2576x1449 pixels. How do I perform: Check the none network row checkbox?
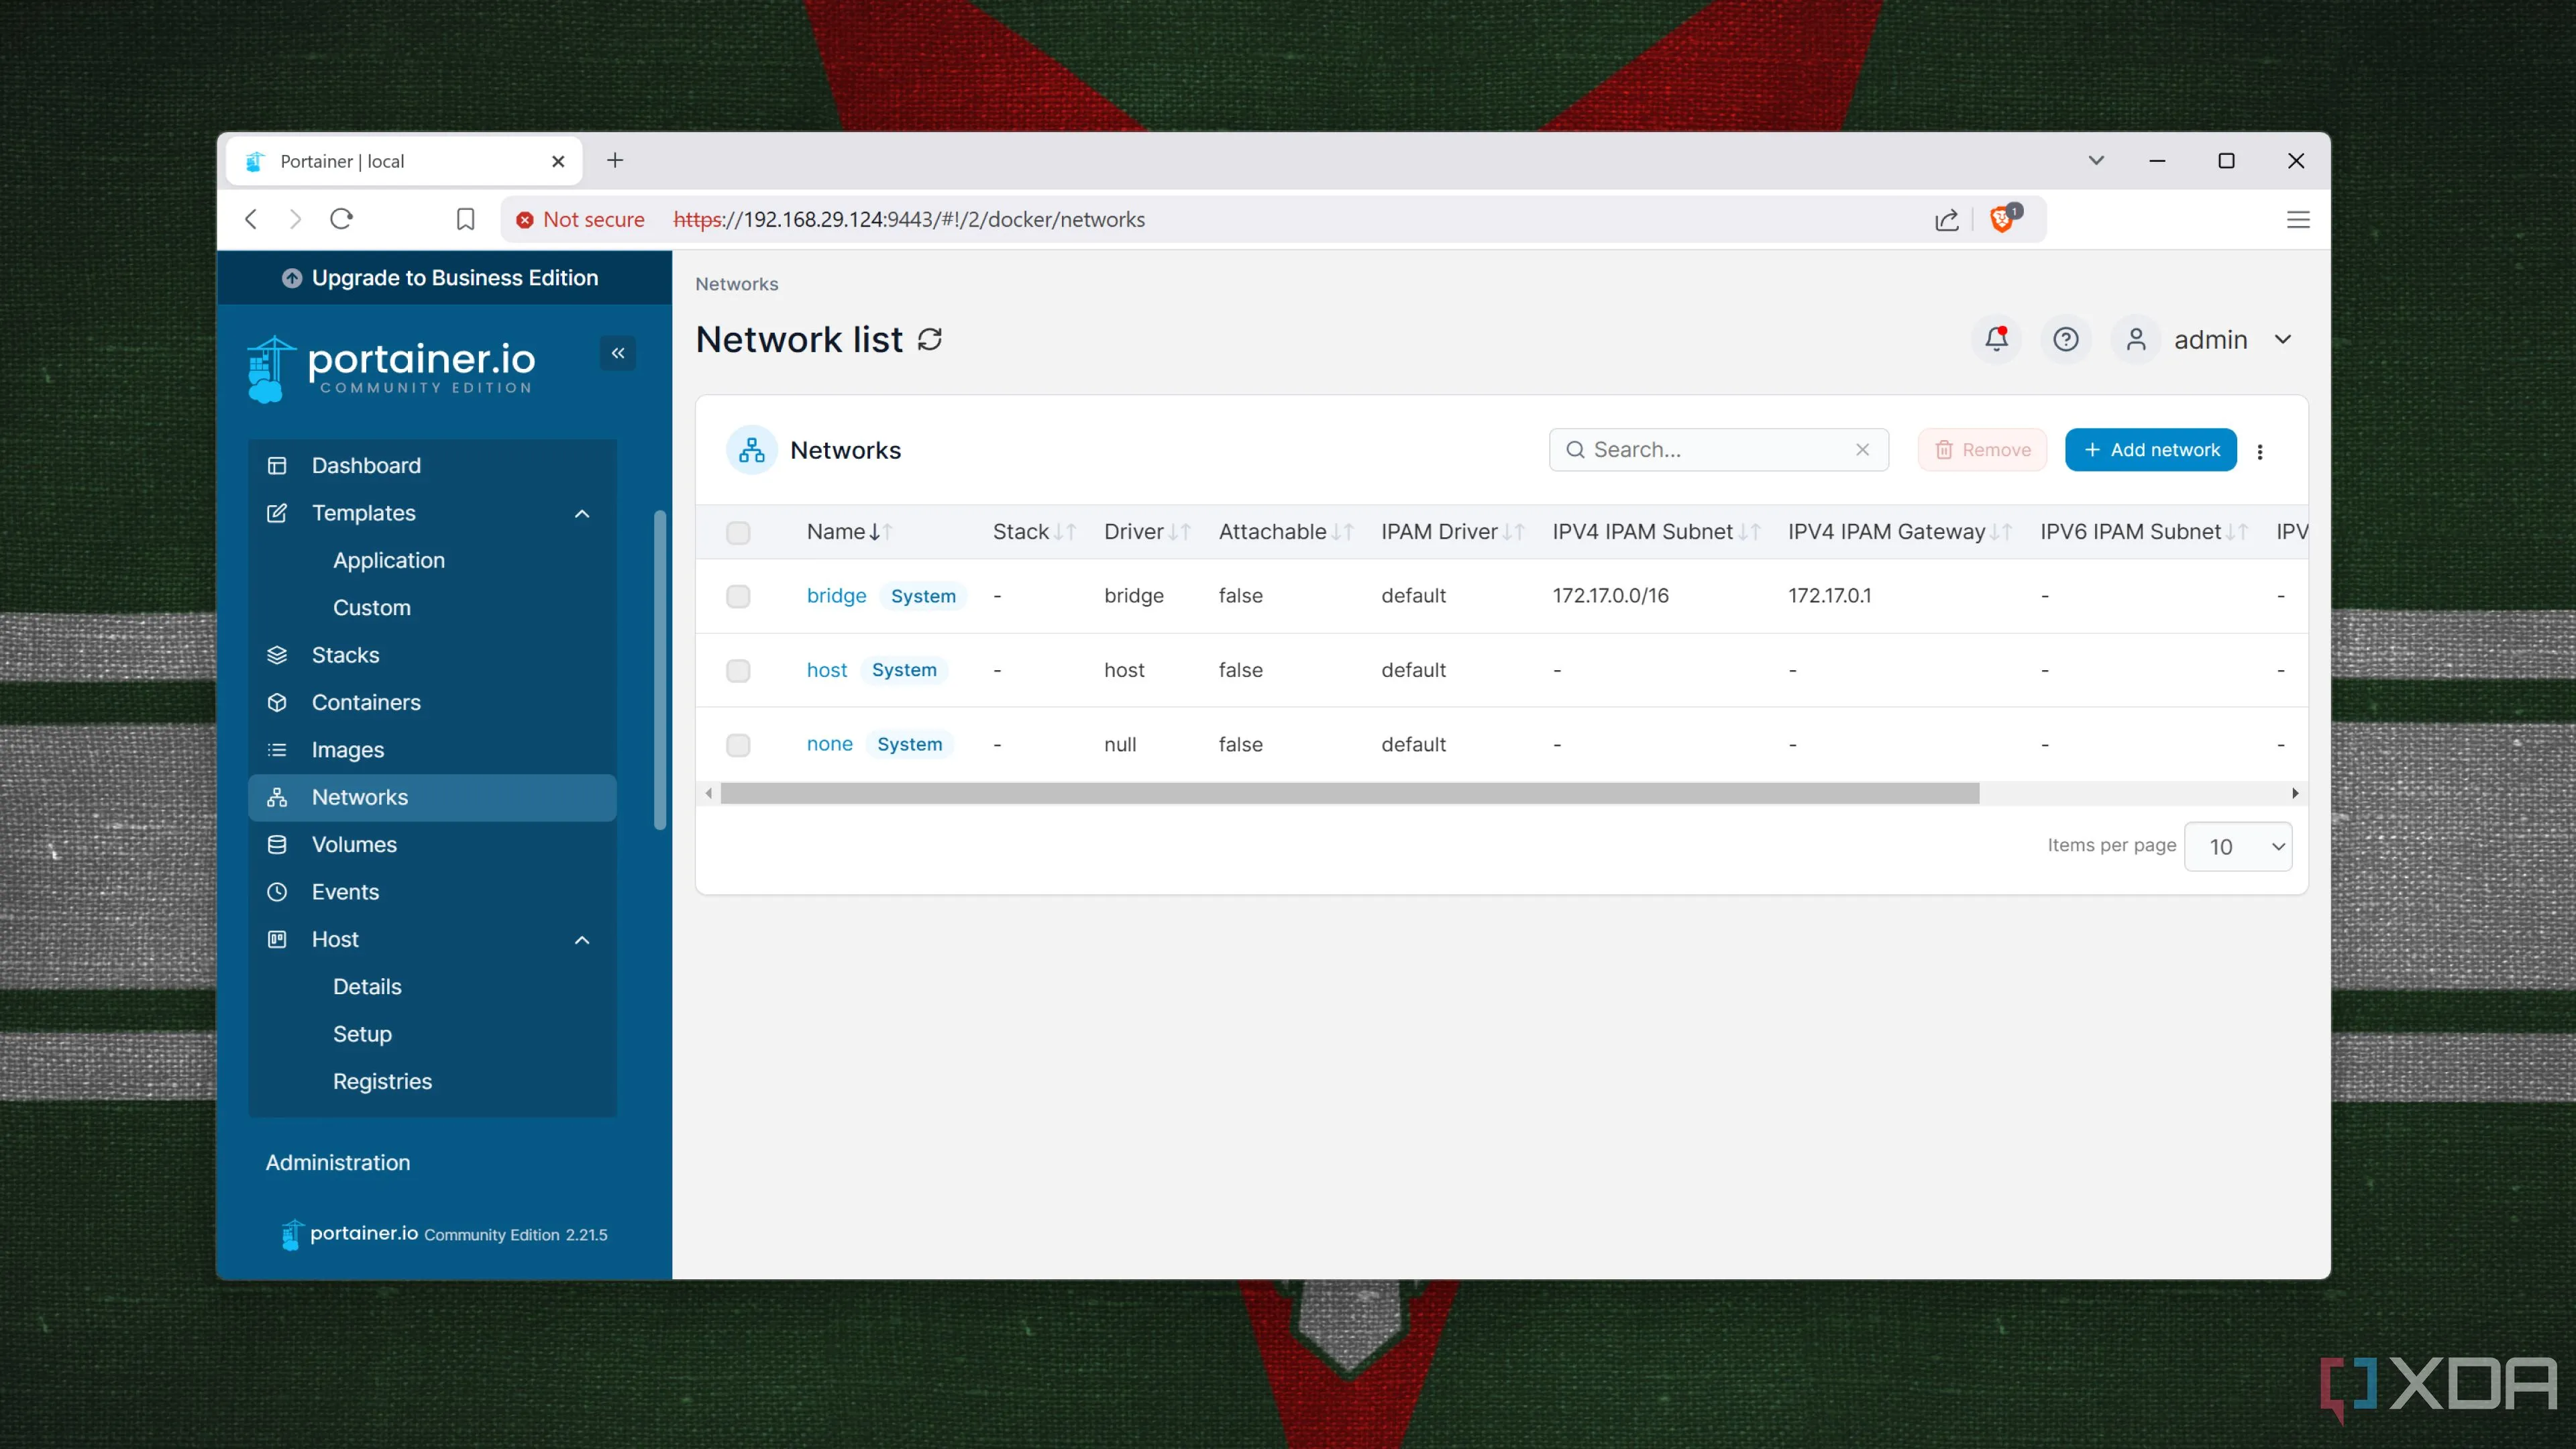[738, 746]
